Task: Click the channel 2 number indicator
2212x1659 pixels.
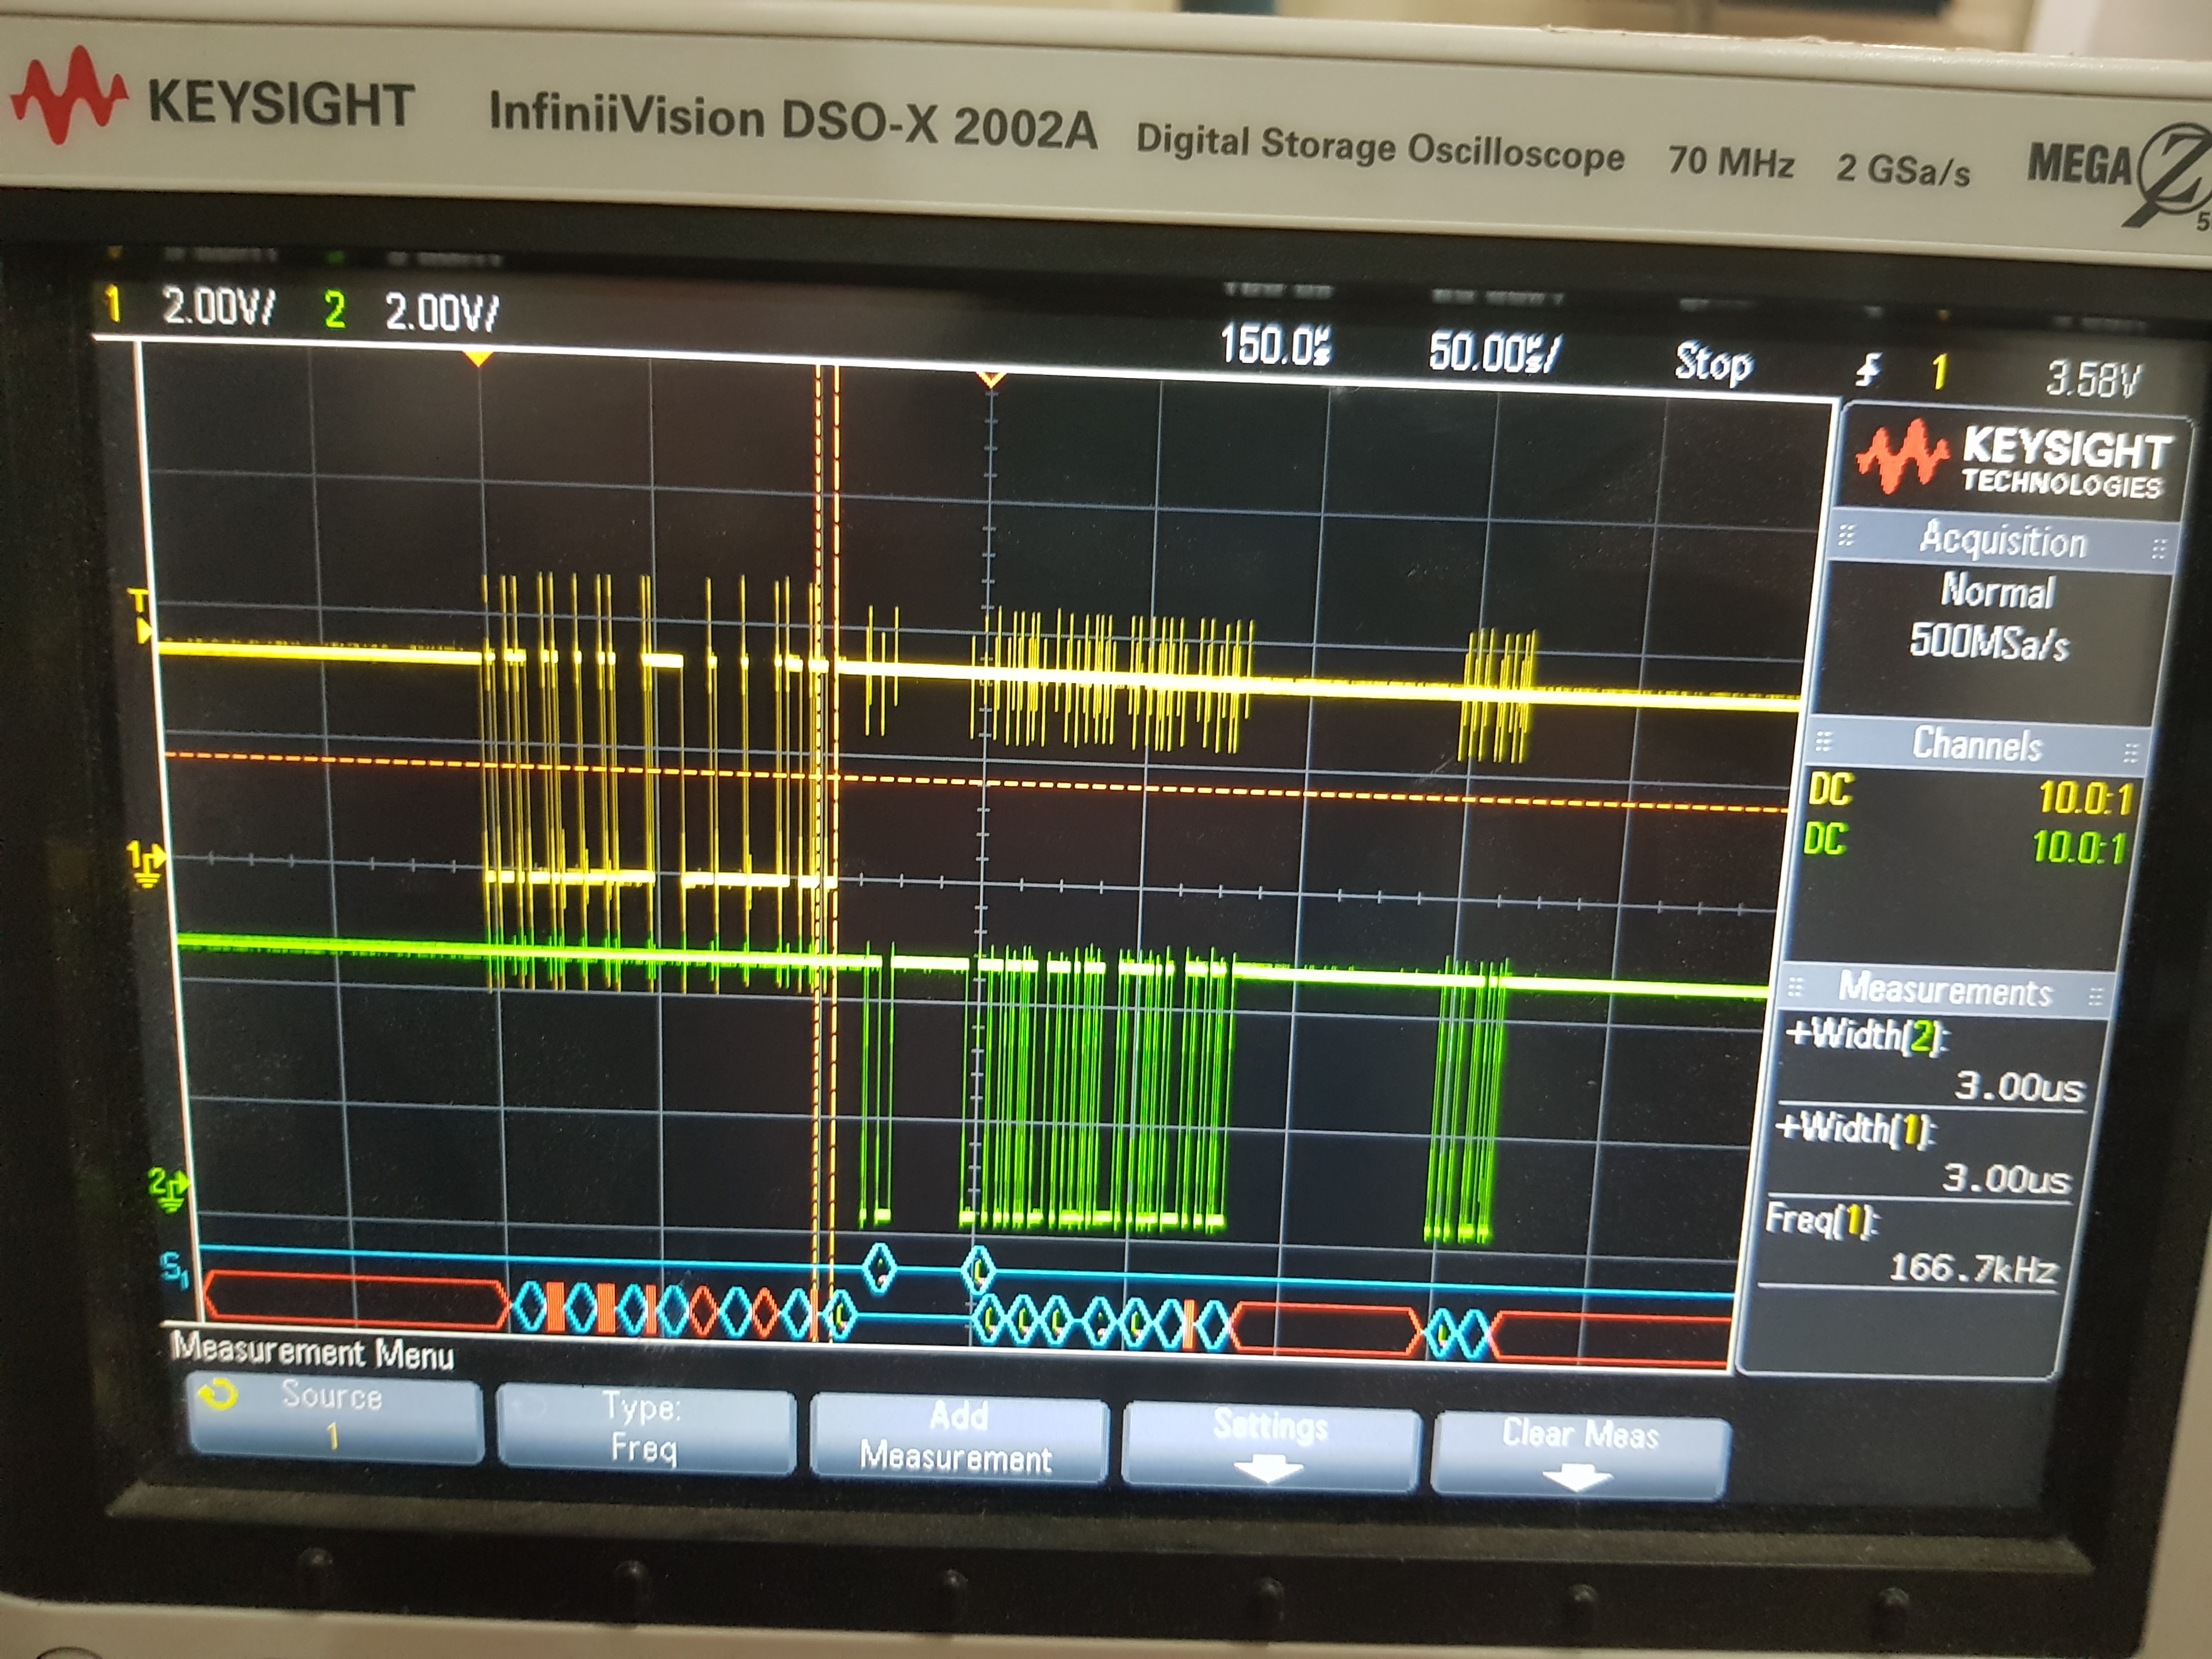Action: pos(334,310)
